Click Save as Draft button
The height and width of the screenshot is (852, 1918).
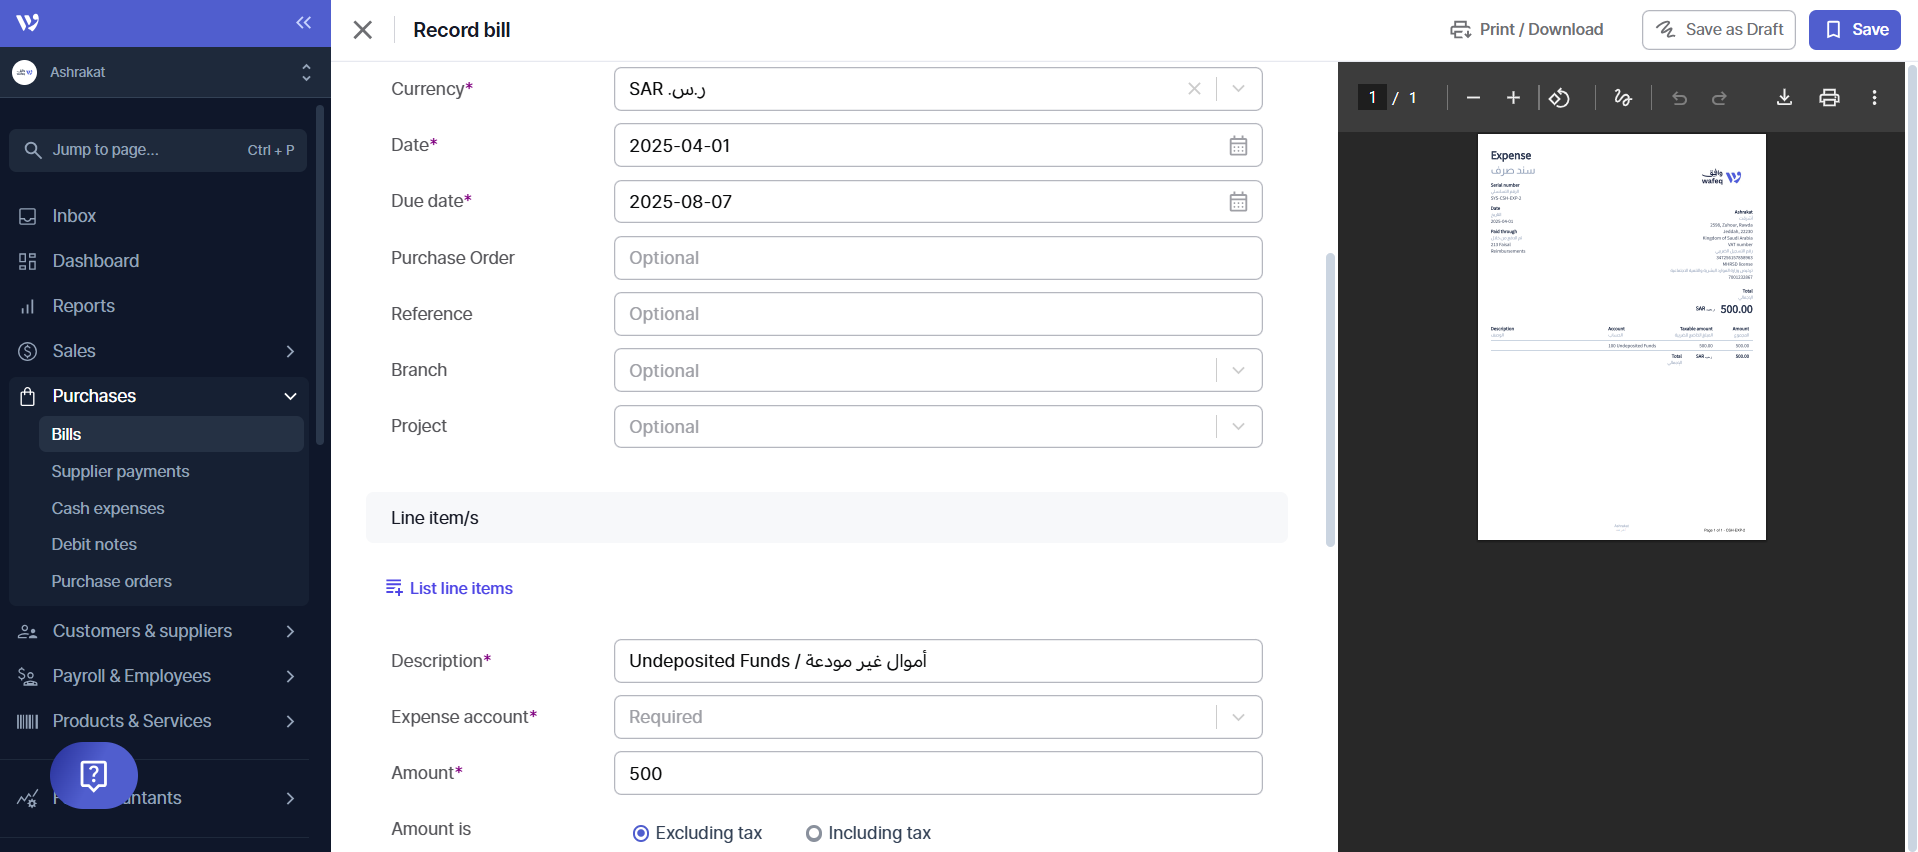click(1718, 30)
